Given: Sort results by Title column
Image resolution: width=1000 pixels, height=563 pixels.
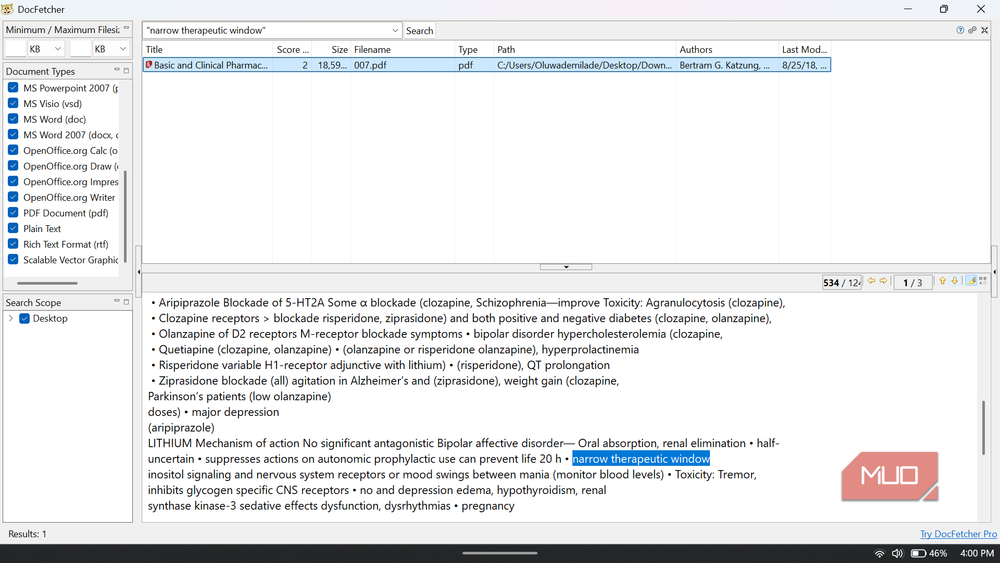Looking at the screenshot, I should pos(208,49).
